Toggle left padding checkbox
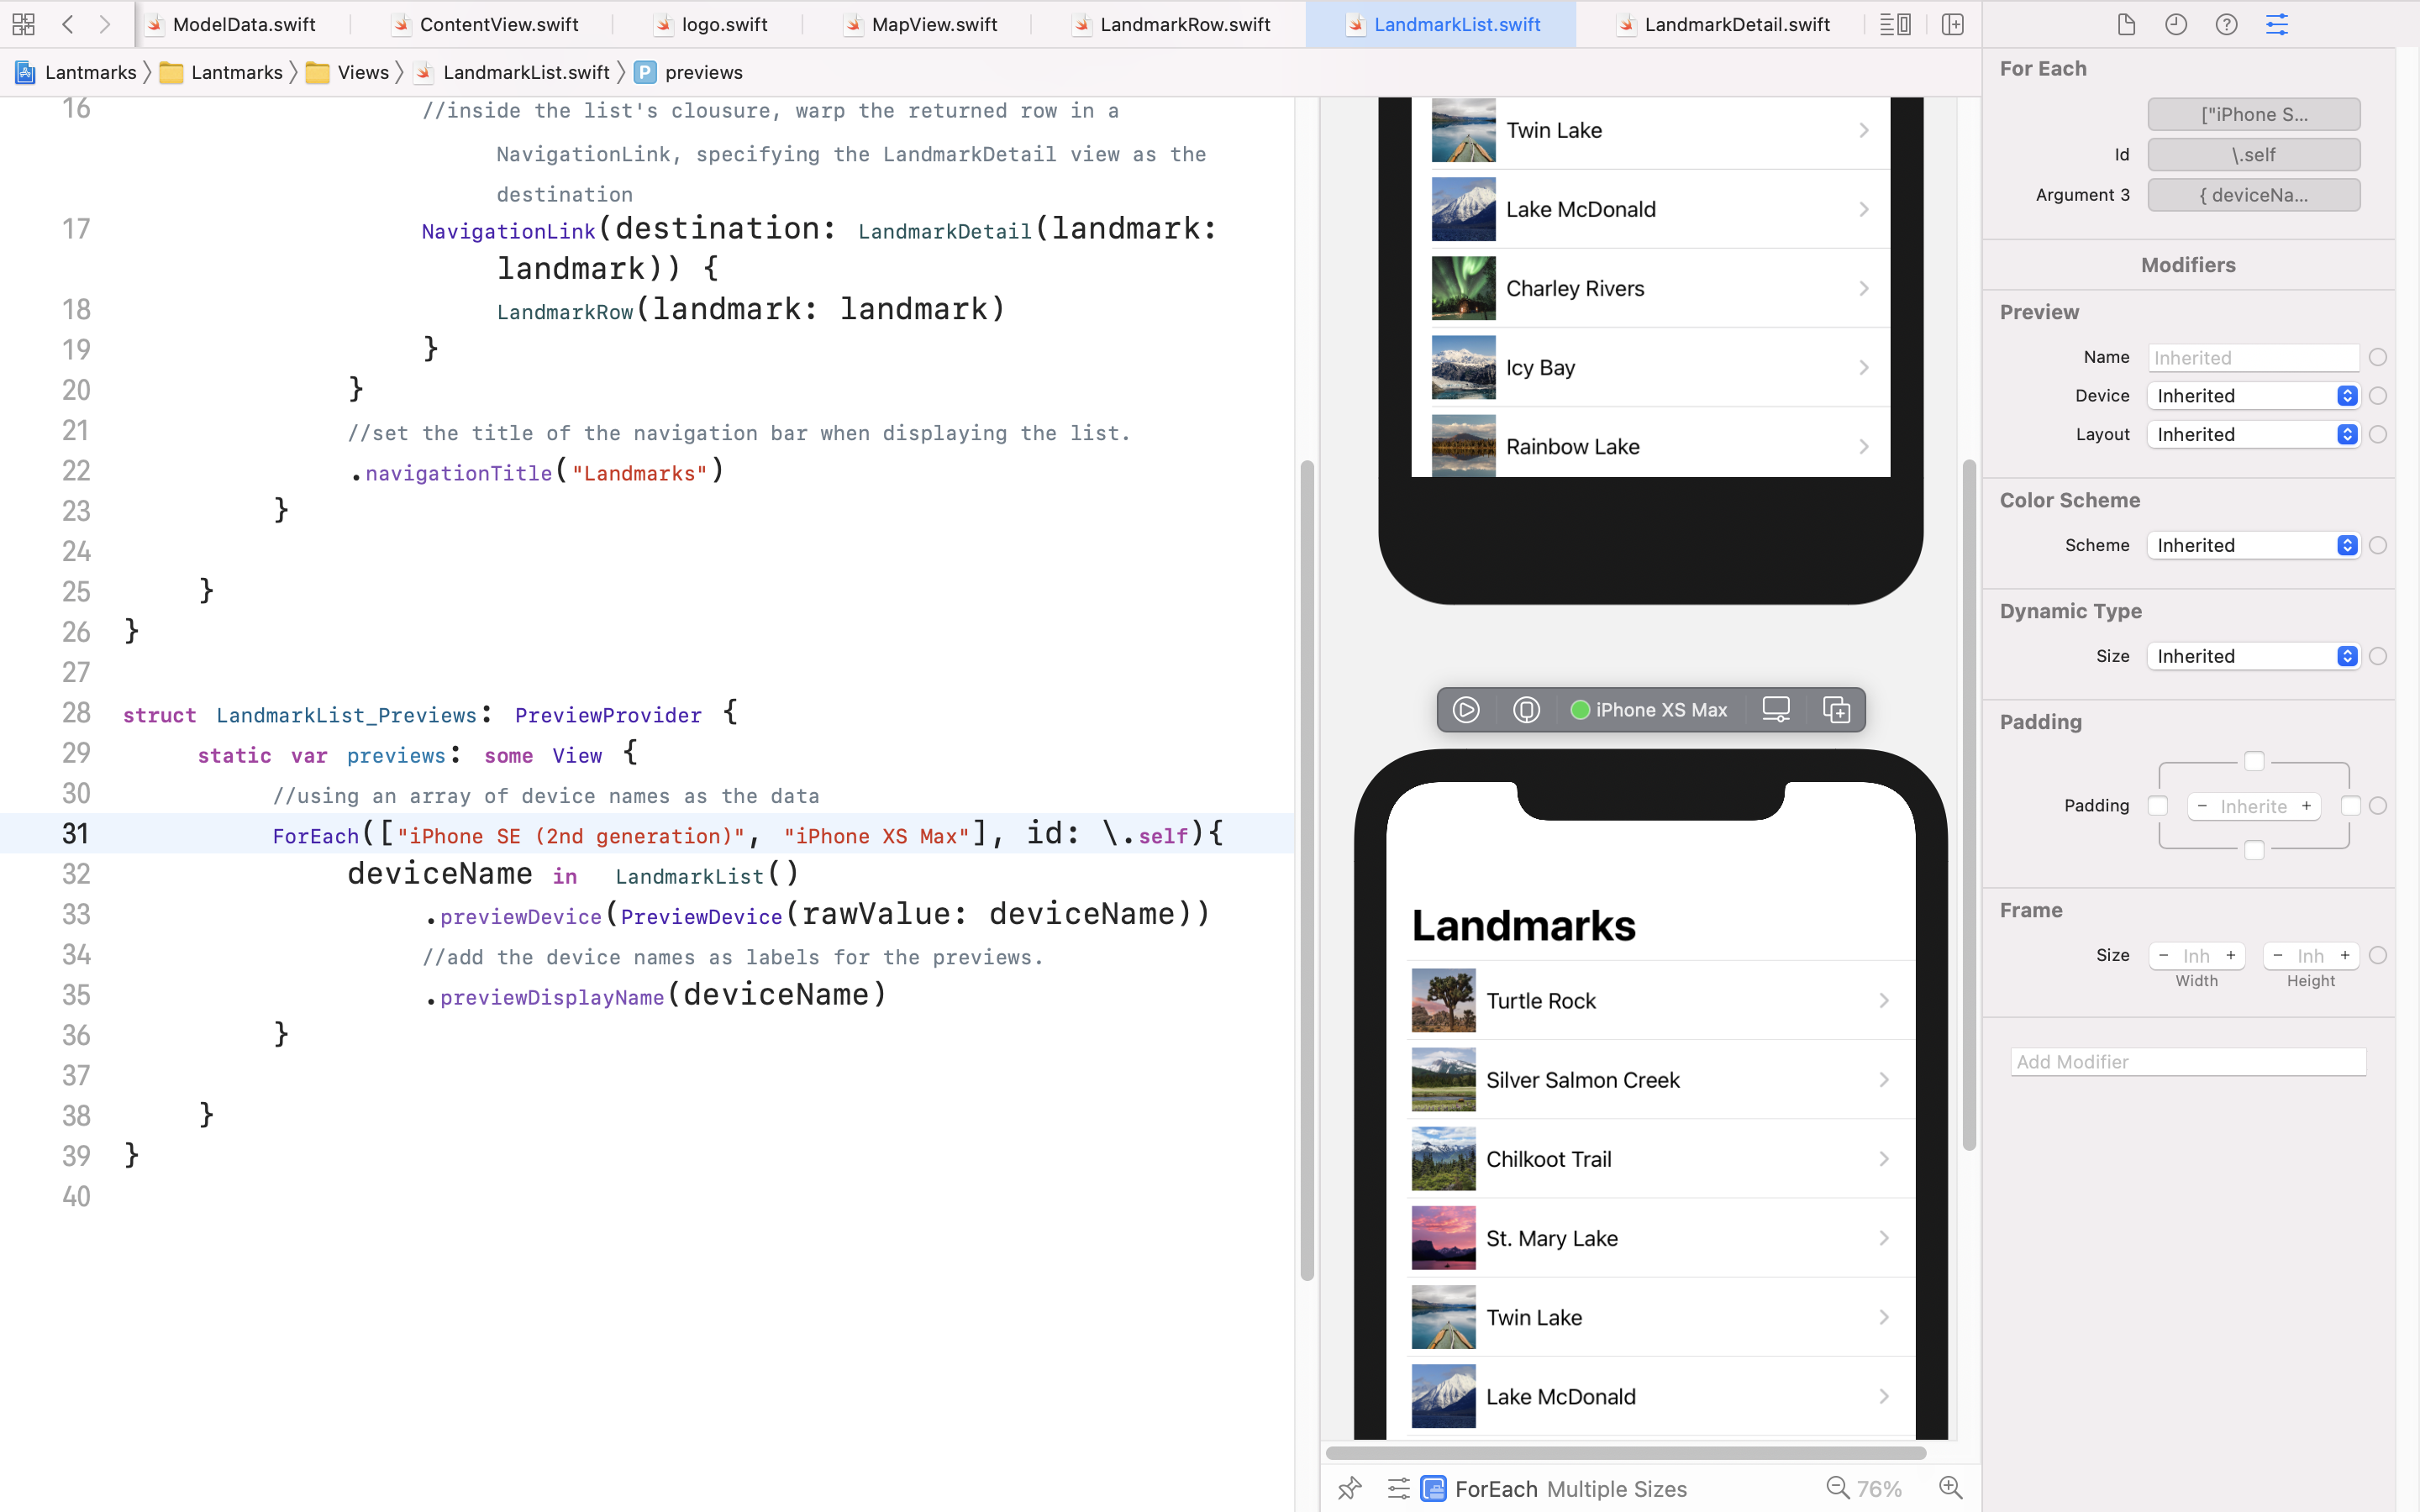 click(2158, 806)
